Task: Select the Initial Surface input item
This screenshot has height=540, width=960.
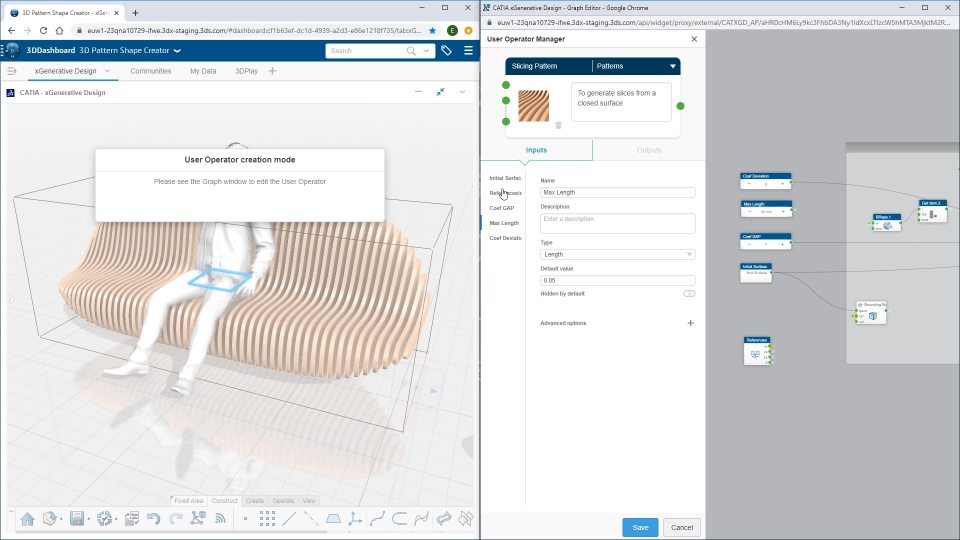Action: pos(505,178)
